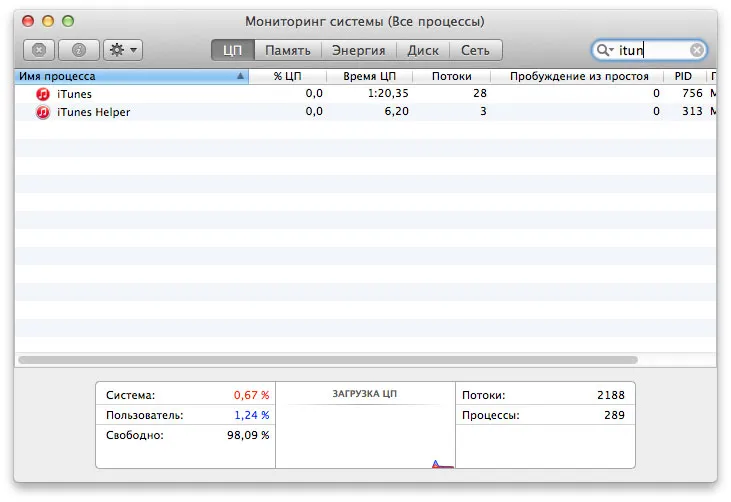This screenshot has width=731, height=502.
Task: Click thread count 28 in iTunes row
Action: [x=480, y=93]
